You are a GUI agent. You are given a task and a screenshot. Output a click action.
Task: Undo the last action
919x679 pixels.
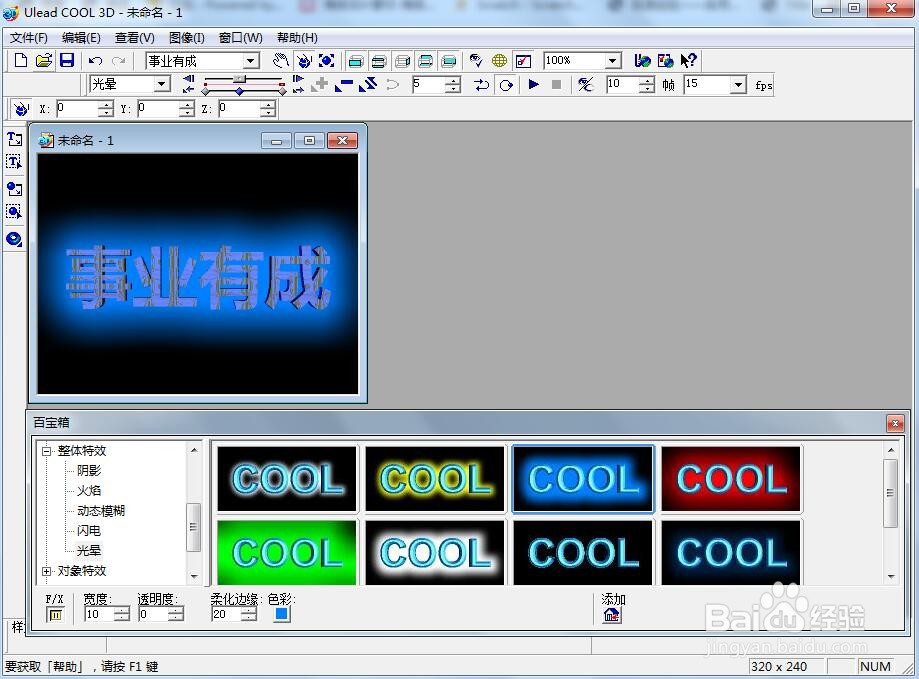coord(96,60)
